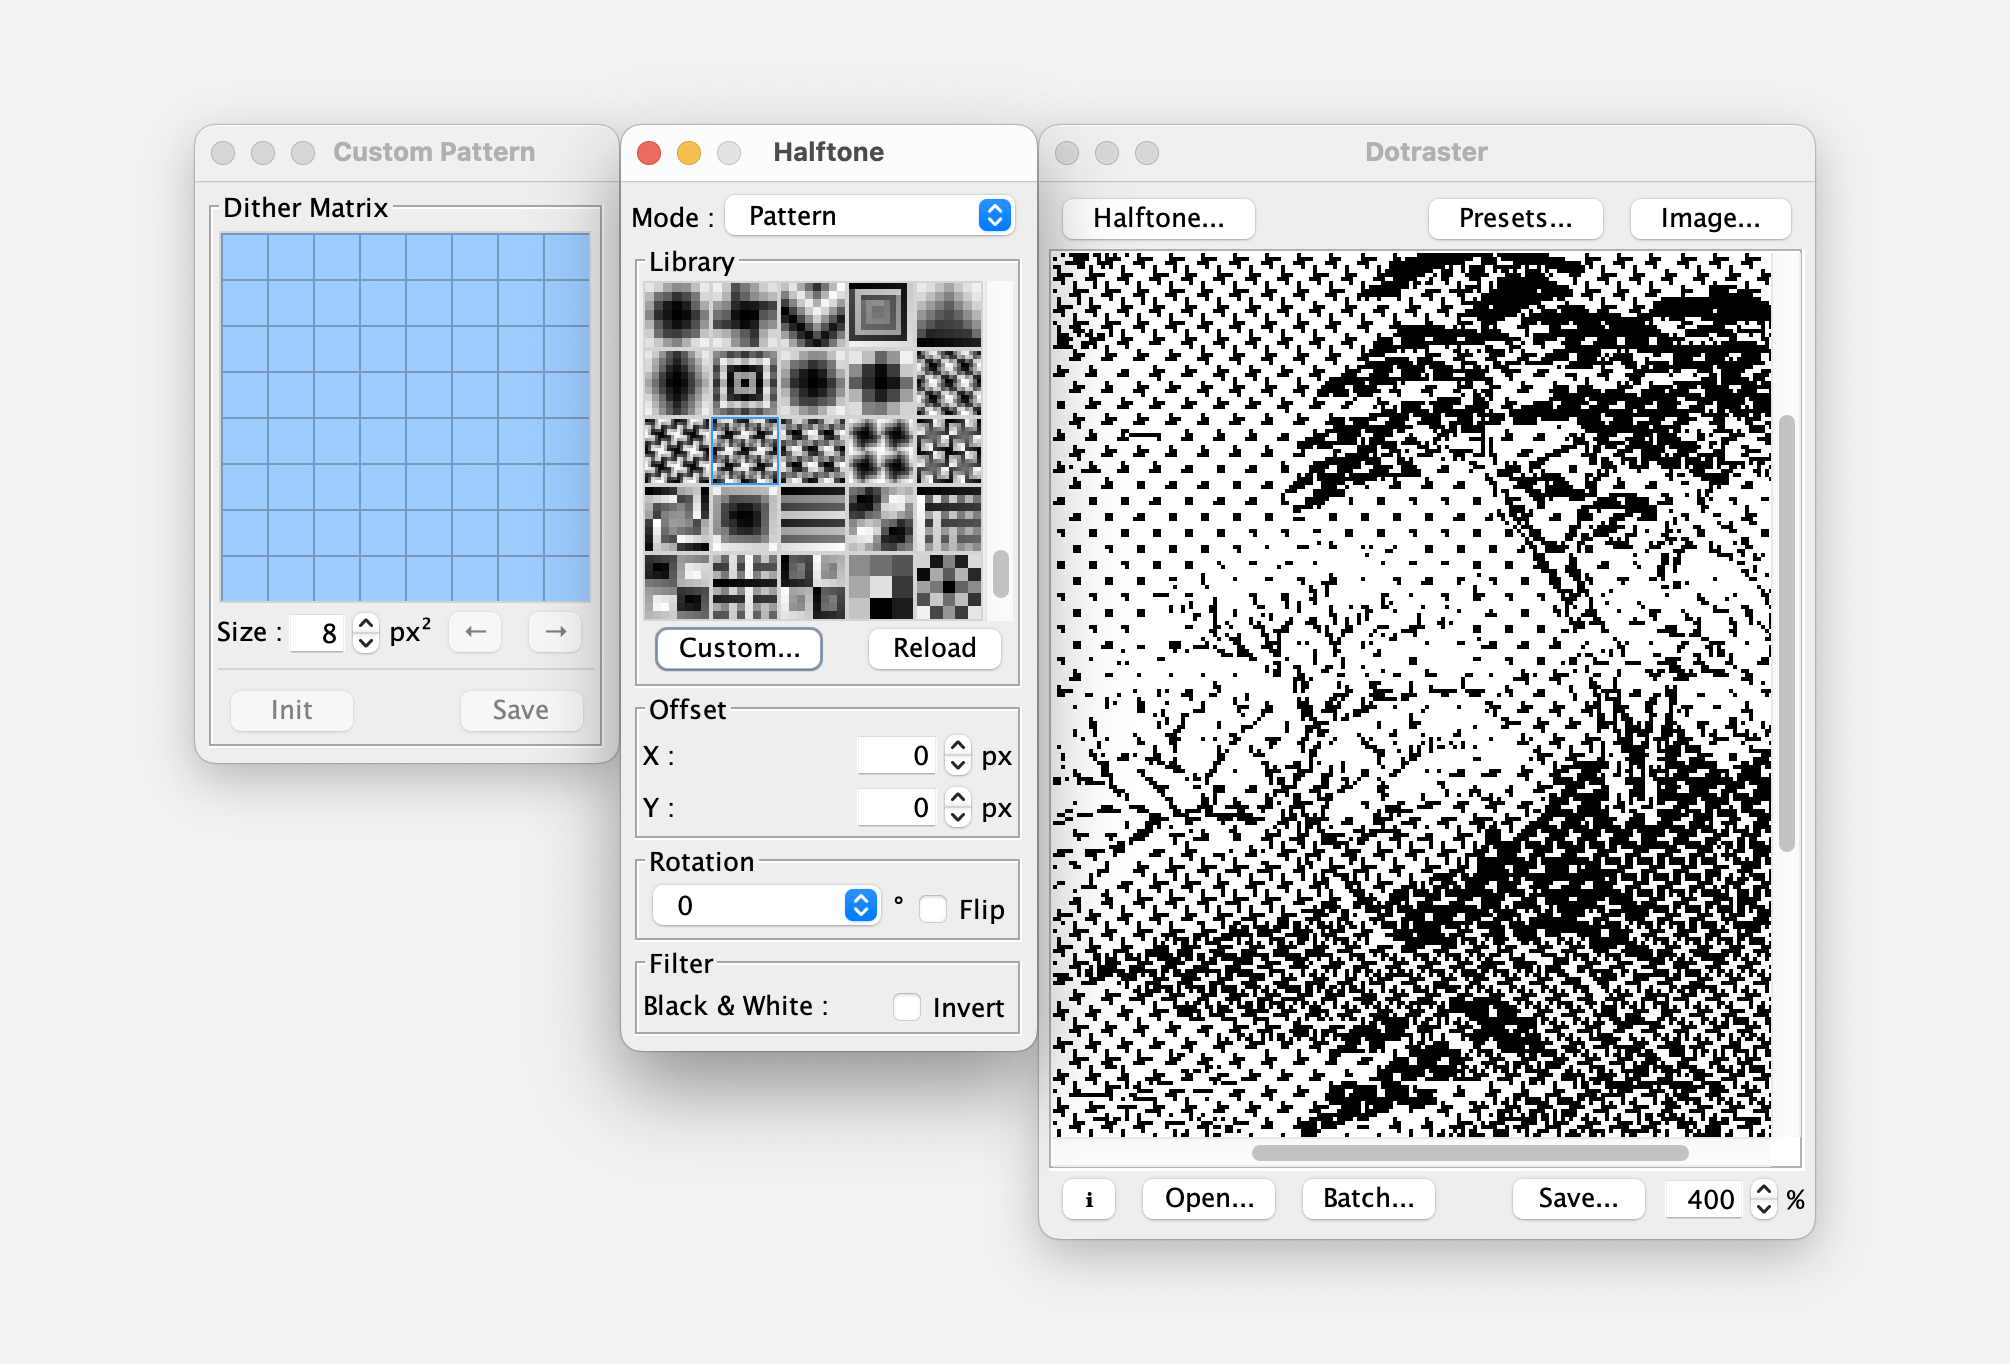Image resolution: width=2010 pixels, height=1364 pixels.
Task: Select the horizontal stripes pattern thumbnail
Action: pyautogui.click(x=812, y=517)
